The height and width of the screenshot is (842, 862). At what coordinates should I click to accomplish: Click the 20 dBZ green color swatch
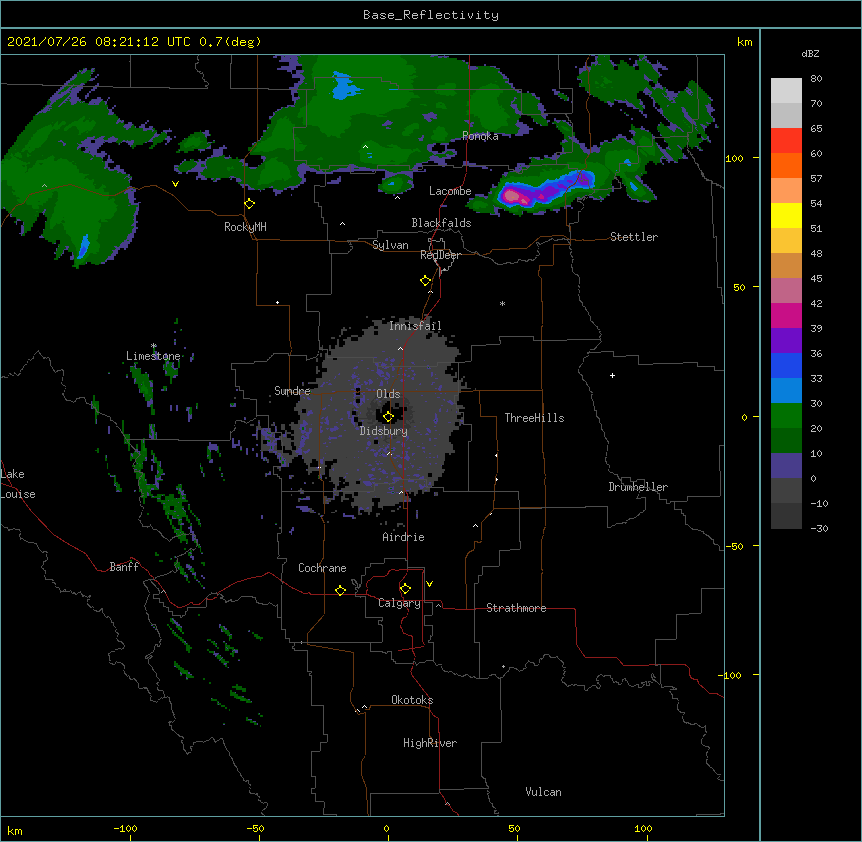point(786,416)
